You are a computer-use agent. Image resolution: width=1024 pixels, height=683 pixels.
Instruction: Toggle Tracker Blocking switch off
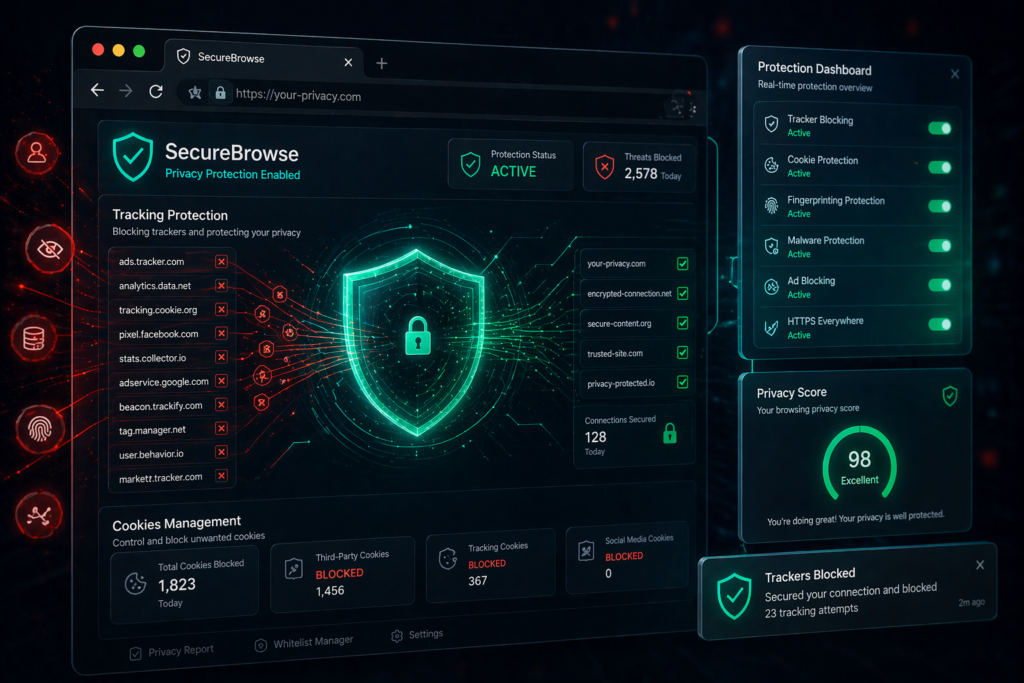coord(939,128)
